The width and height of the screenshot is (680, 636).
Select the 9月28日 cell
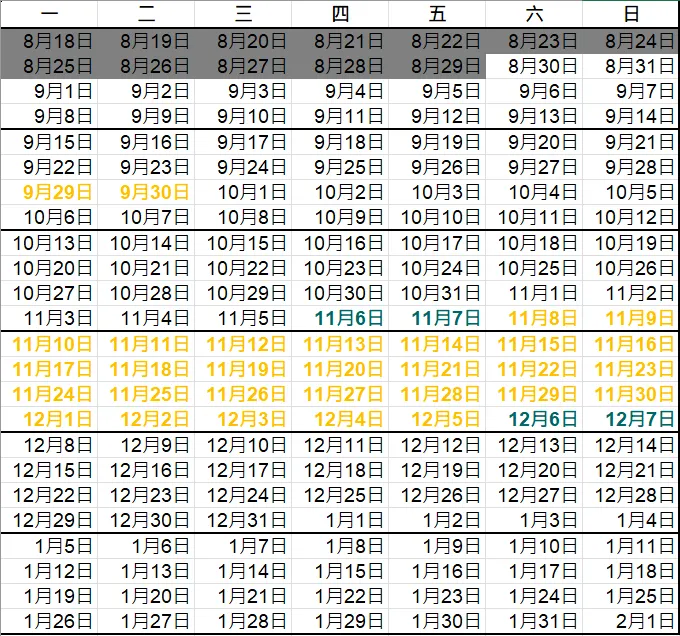(631, 167)
